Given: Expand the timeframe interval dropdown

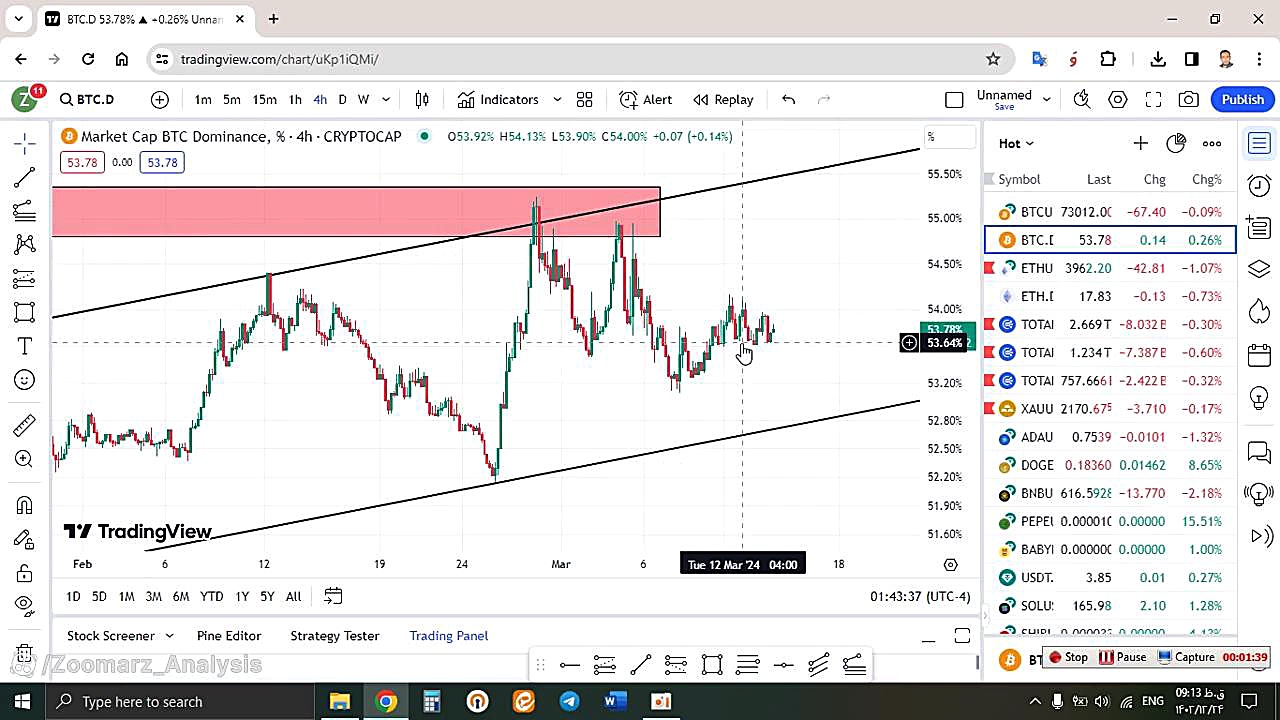Looking at the screenshot, I should pyautogui.click(x=386, y=99).
